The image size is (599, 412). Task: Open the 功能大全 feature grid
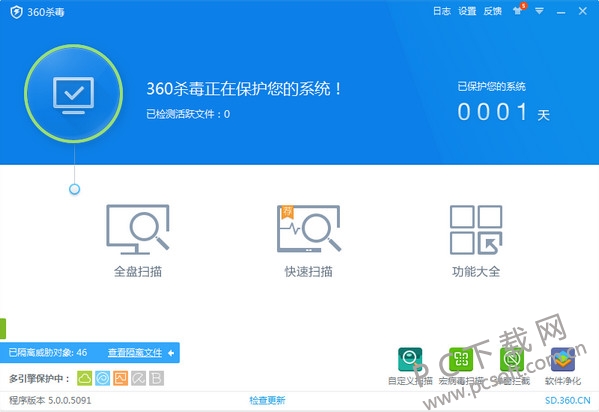476,241
